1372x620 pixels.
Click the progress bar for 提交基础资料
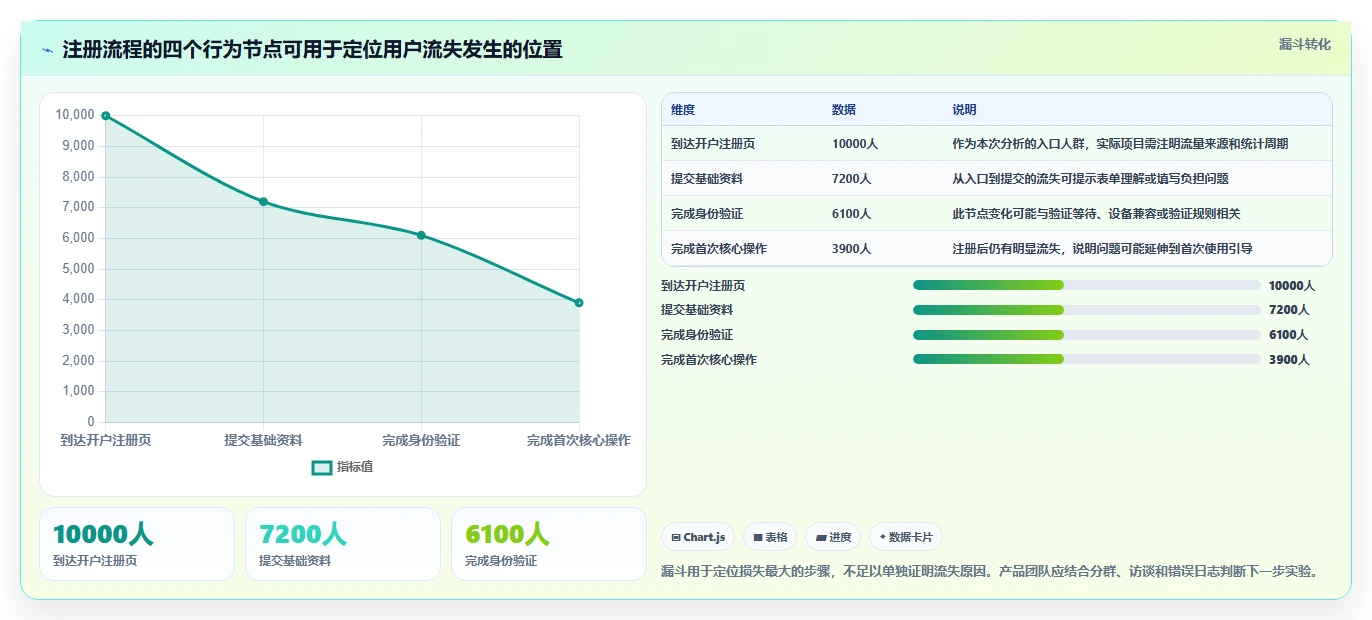tap(1087, 310)
